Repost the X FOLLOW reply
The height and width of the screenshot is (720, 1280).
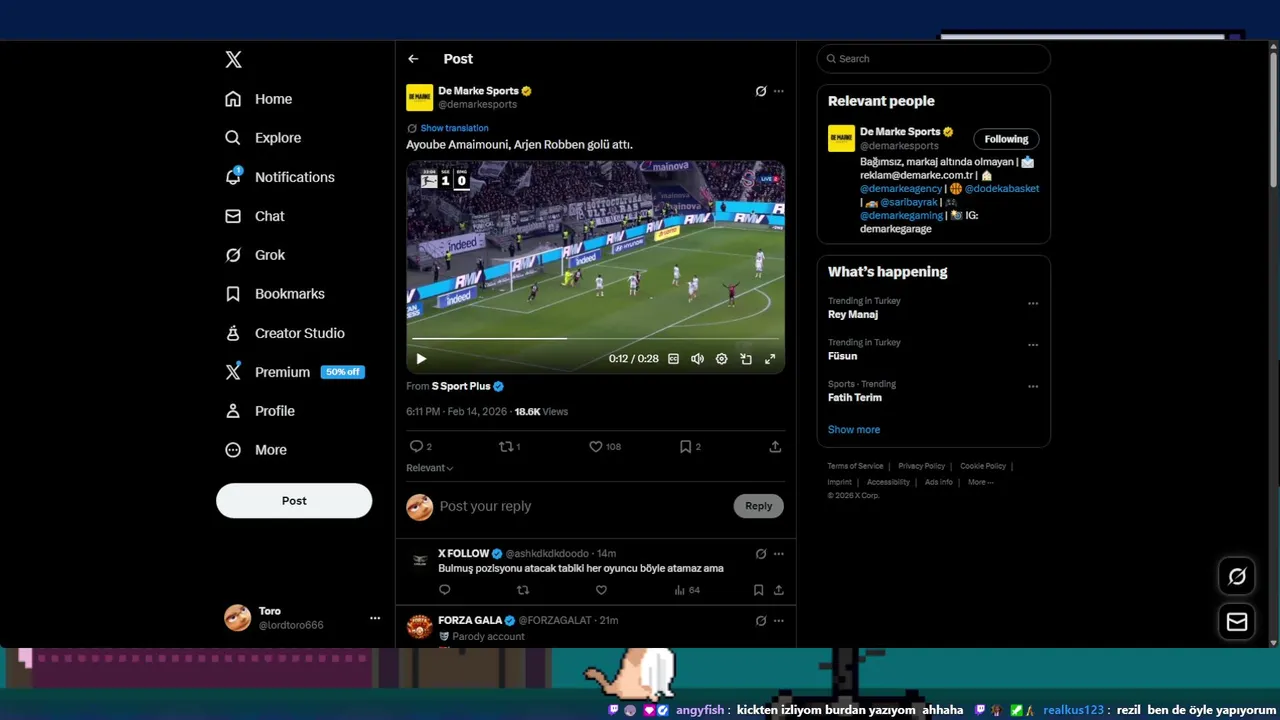[x=523, y=590]
